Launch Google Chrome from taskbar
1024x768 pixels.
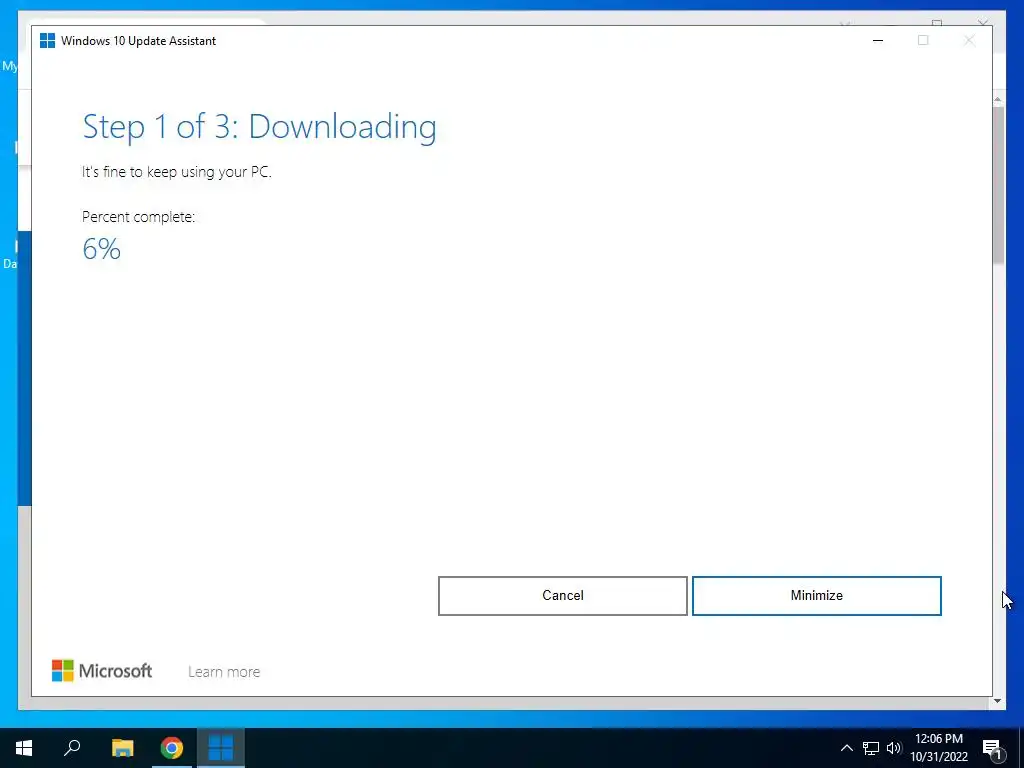pos(172,748)
